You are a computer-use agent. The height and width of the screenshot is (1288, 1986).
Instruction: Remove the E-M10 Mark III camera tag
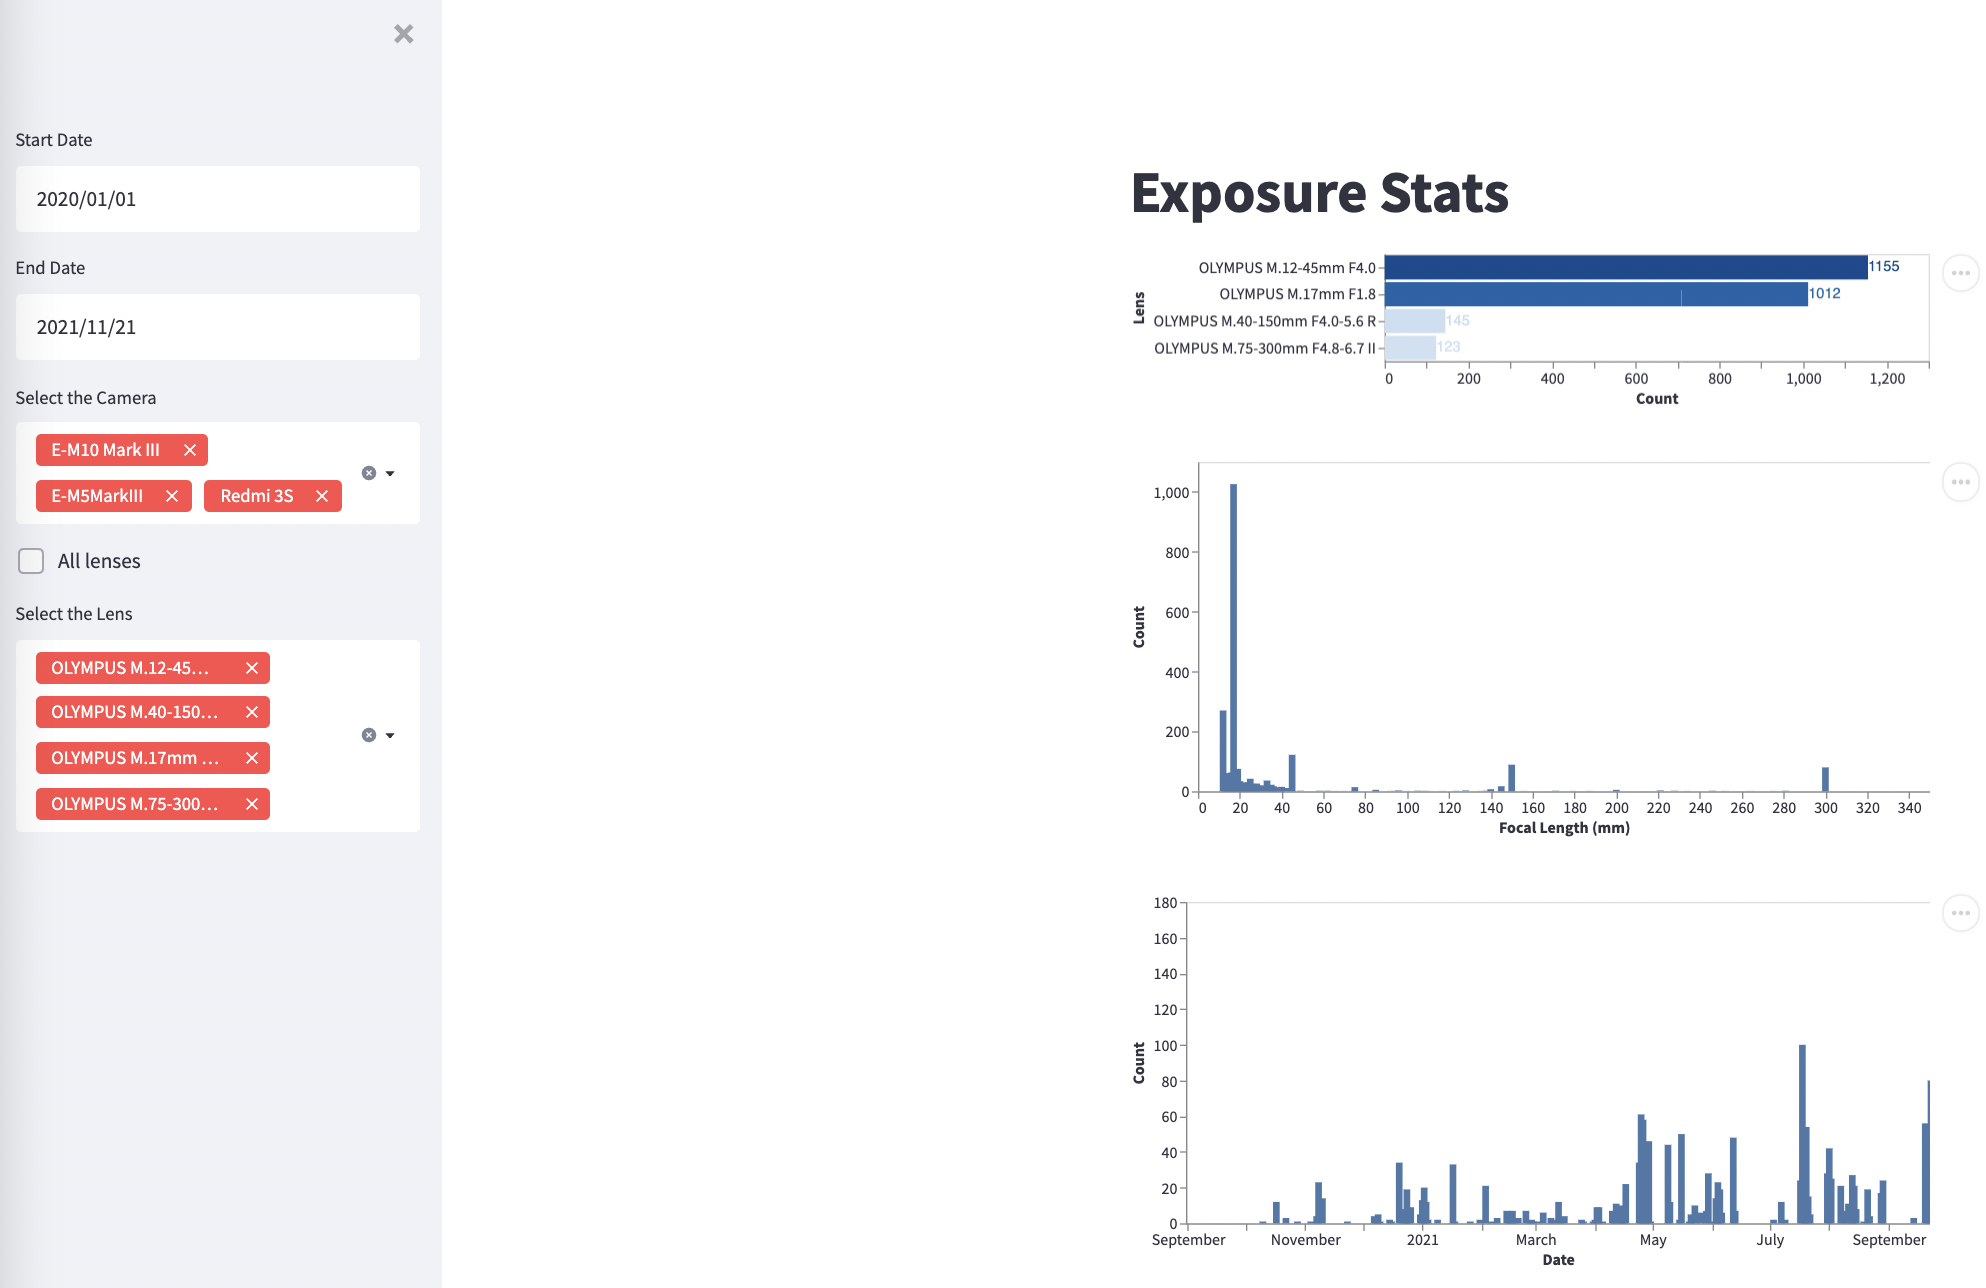point(190,450)
